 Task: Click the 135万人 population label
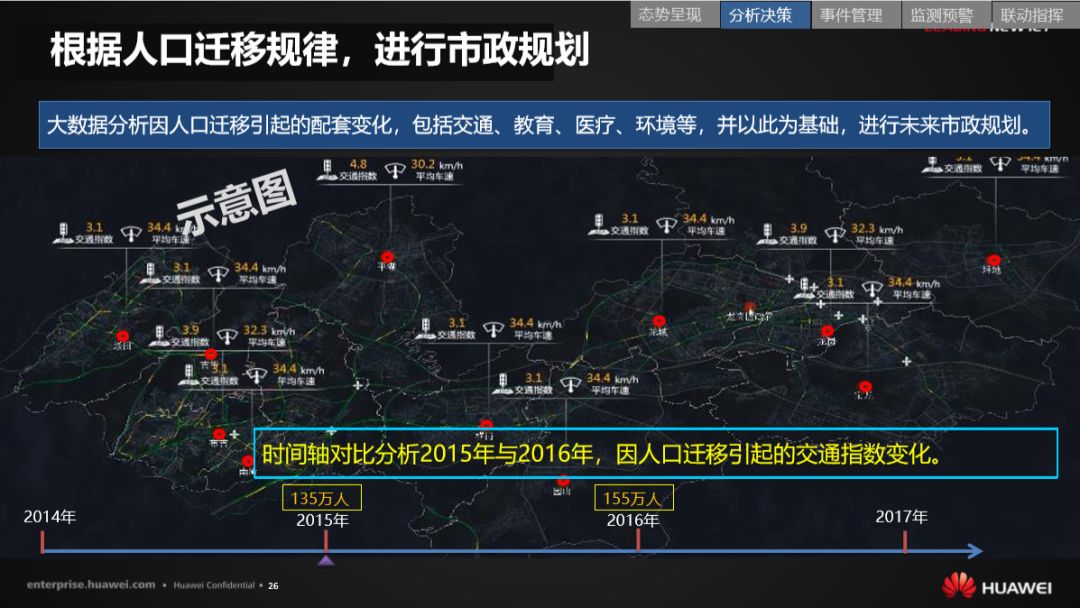coord(321,498)
